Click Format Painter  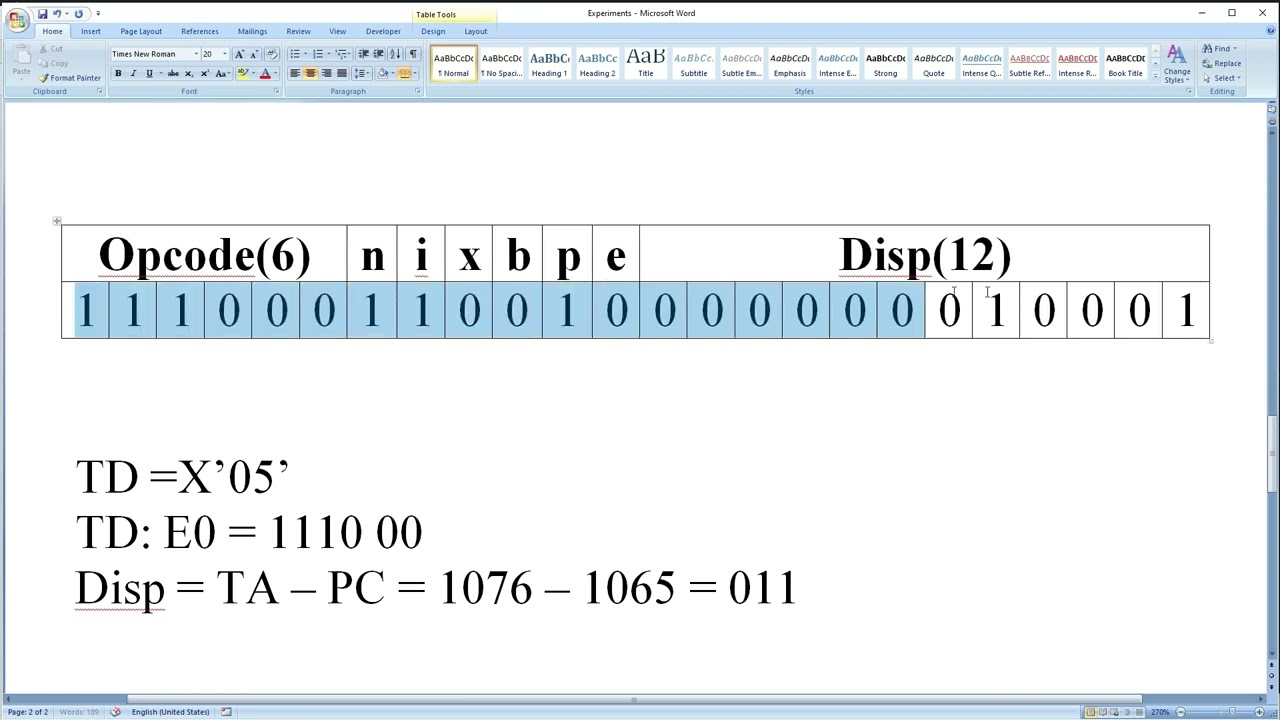70,78
